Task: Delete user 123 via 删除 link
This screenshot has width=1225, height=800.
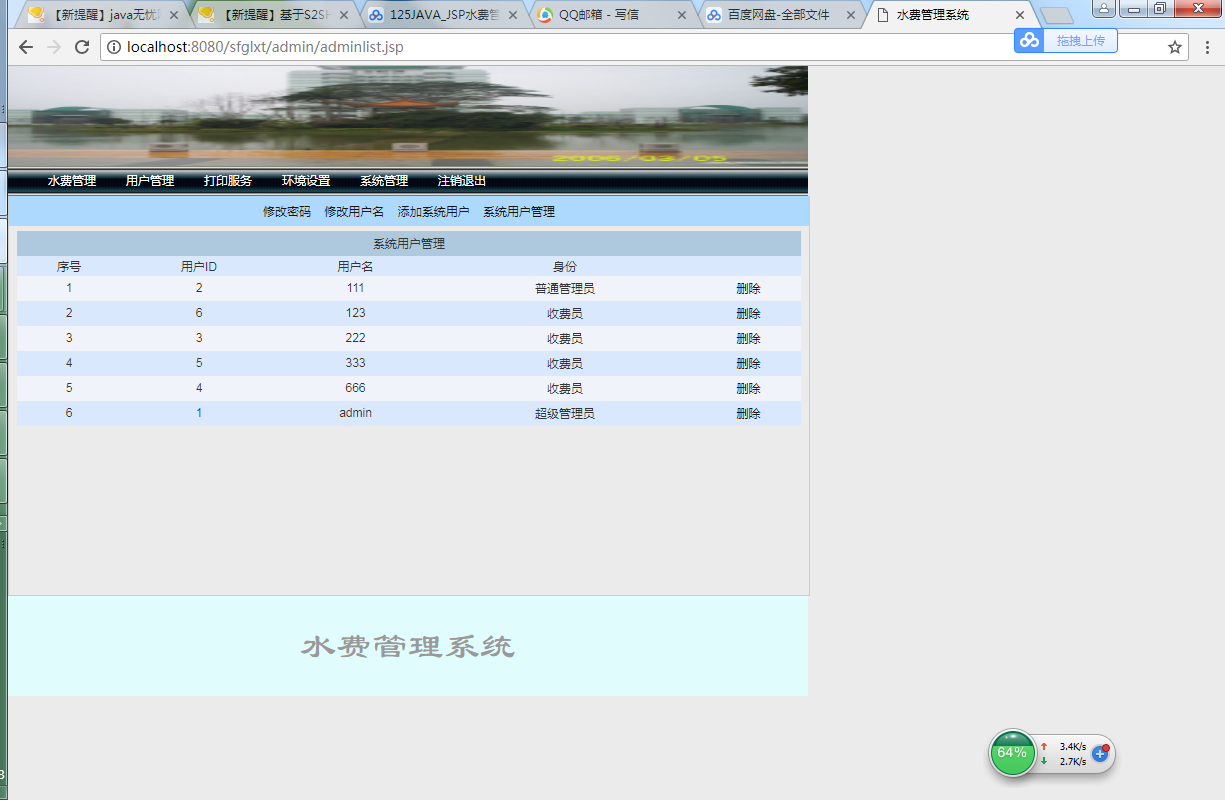Action: [x=748, y=313]
